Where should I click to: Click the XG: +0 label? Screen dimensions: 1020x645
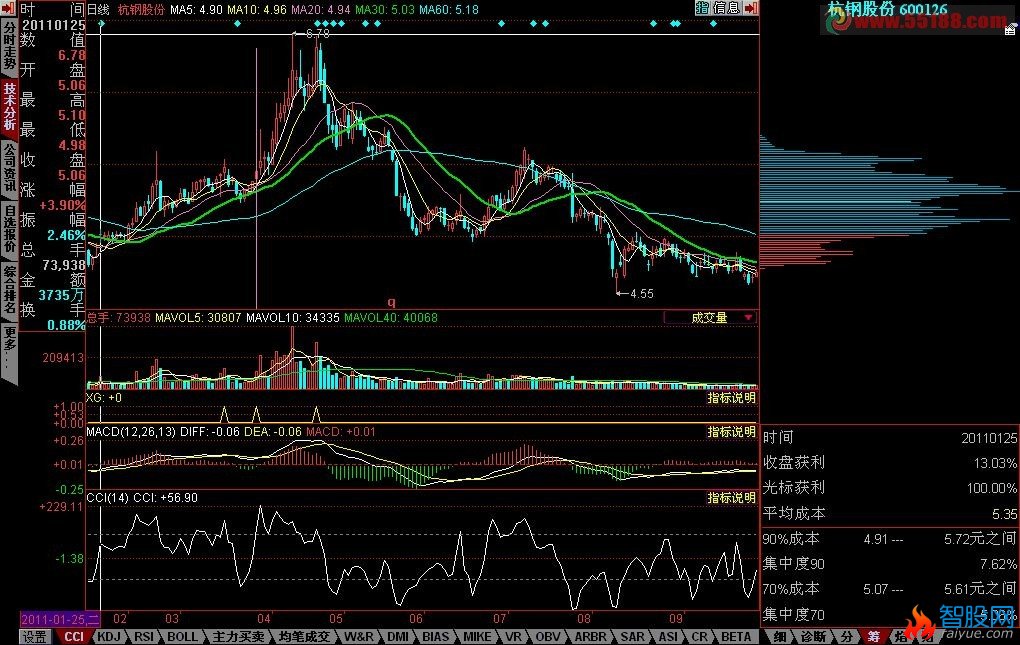click(104, 397)
